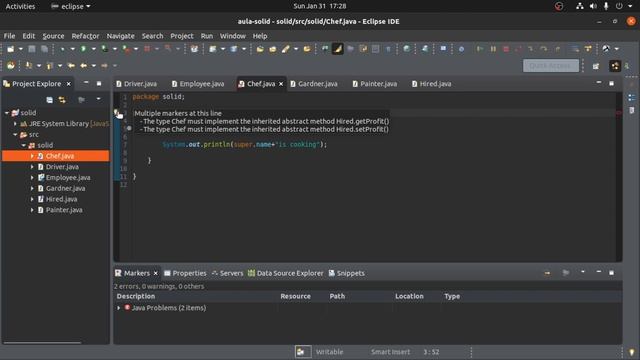Click the Last Edit Location arrow
The image size is (640, 360).
pos(71,65)
